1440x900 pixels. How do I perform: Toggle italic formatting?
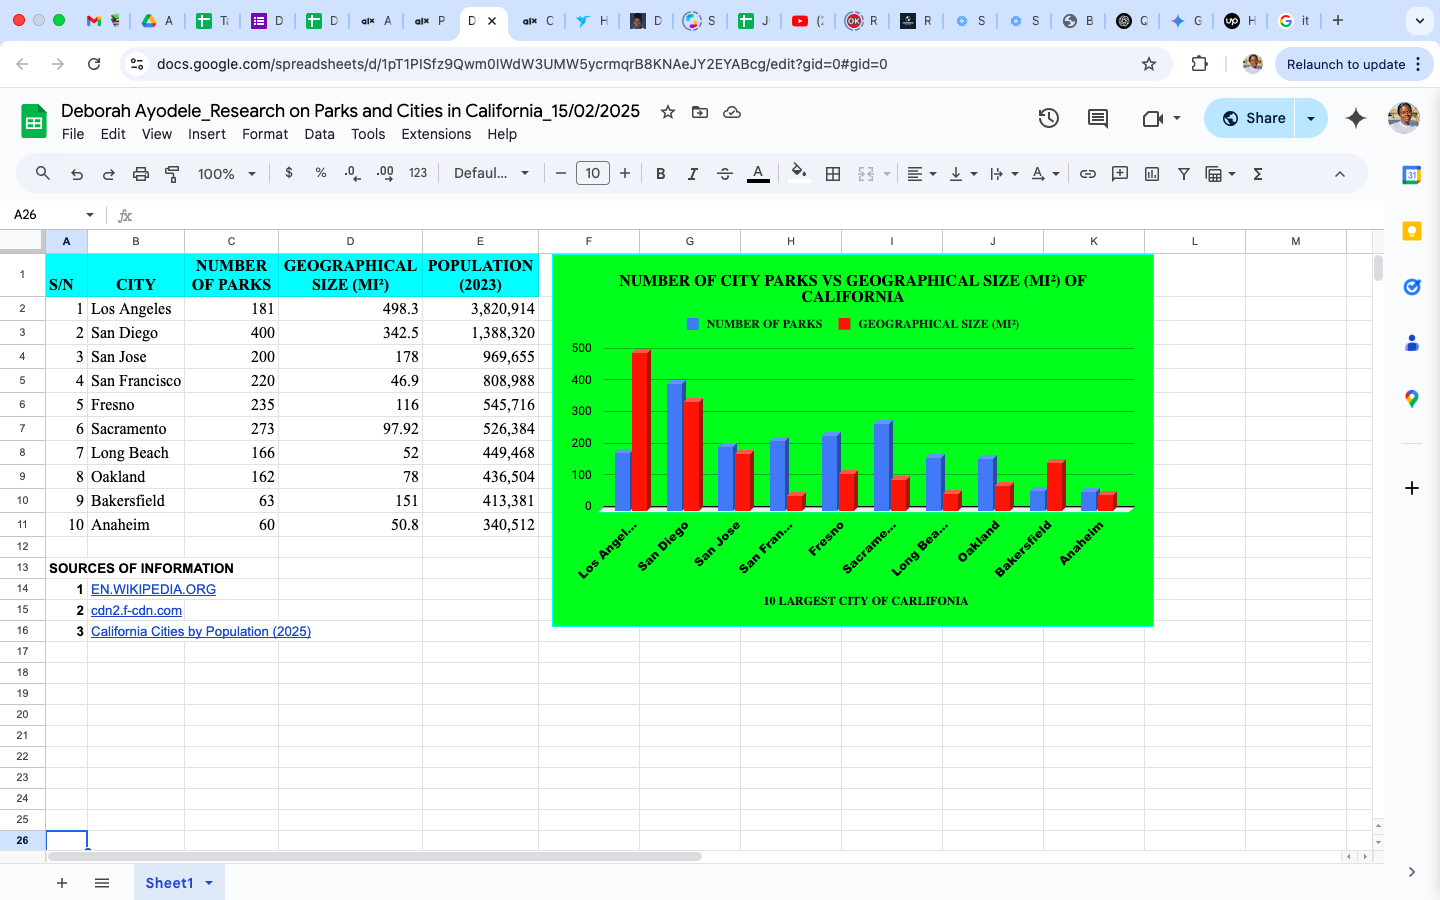click(692, 174)
